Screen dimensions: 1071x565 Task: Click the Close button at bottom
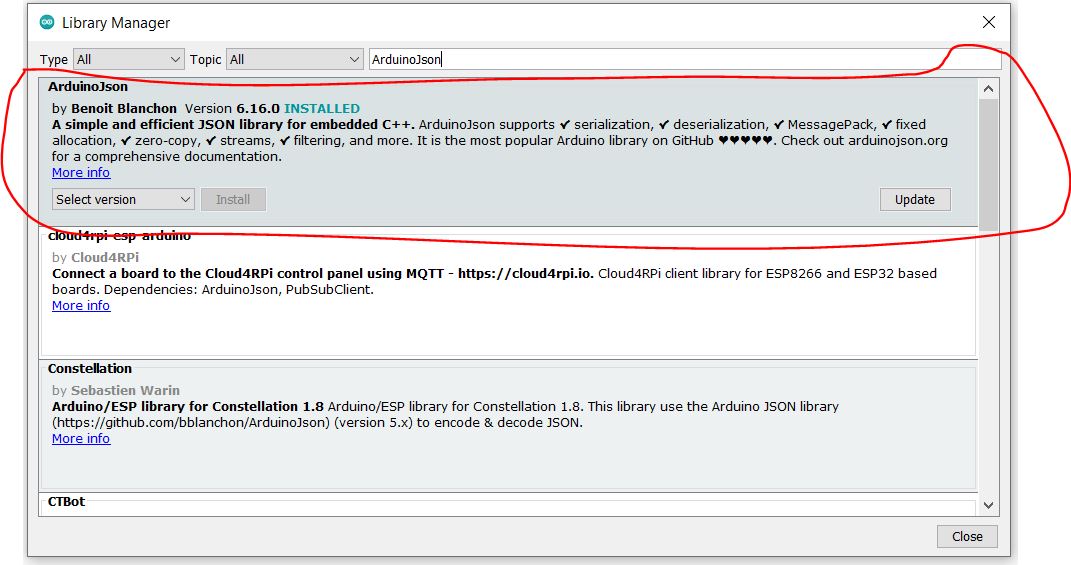pyautogui.click(x=967, y=536)
